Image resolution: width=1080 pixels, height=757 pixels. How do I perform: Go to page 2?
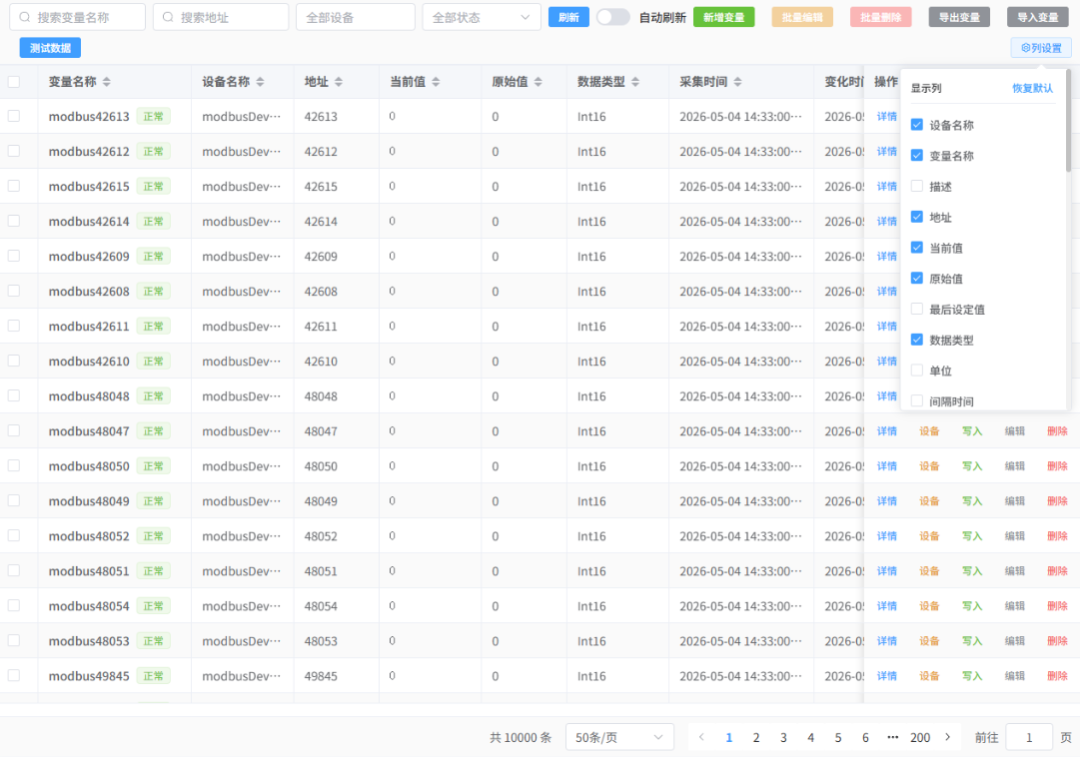pos(756,737)
